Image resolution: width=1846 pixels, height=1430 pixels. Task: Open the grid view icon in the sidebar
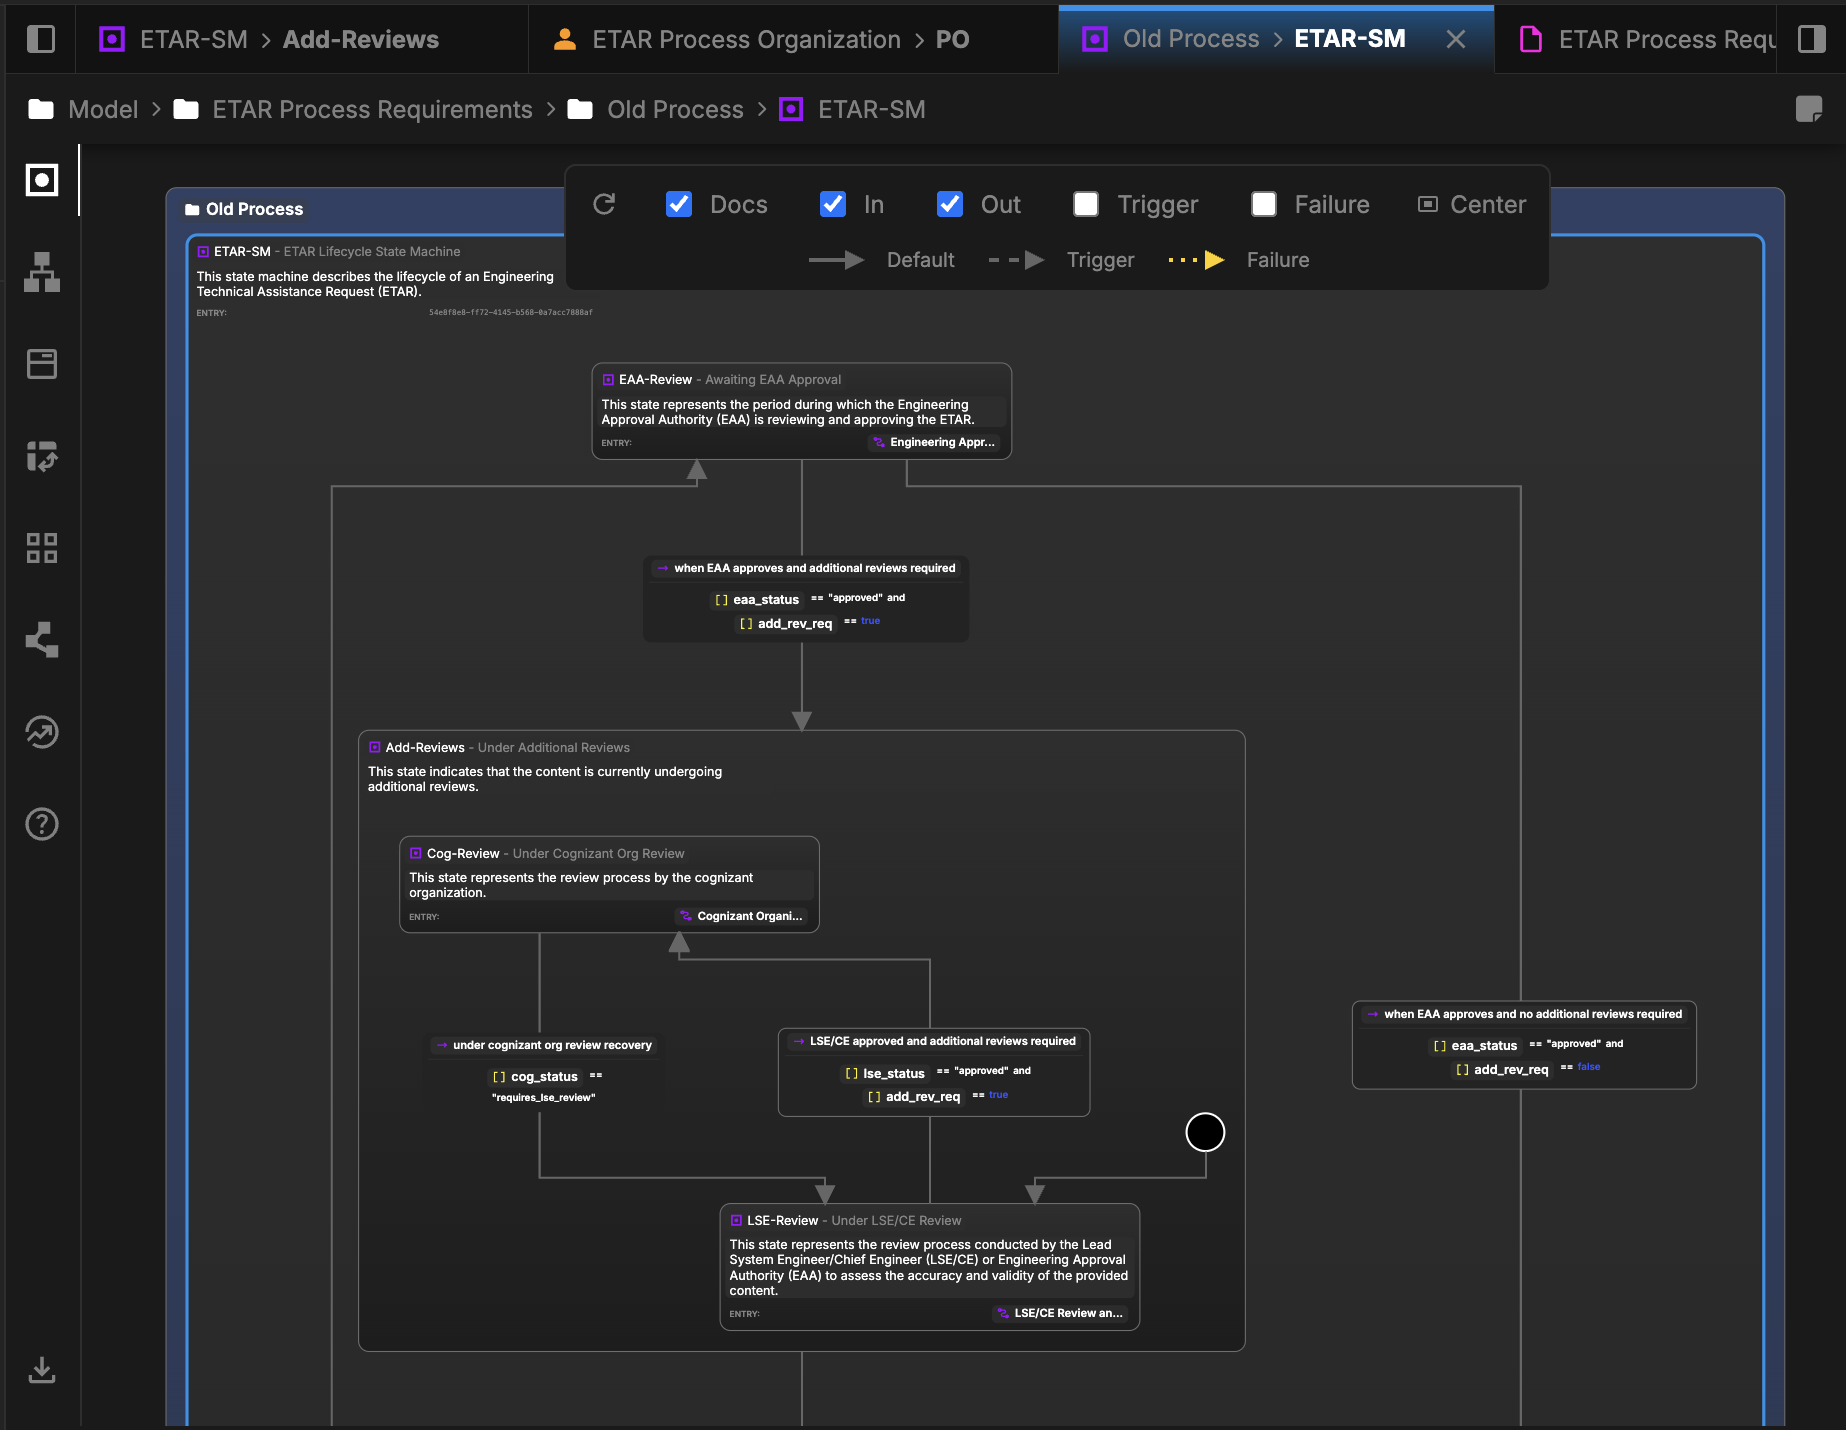tap(41, 547)
